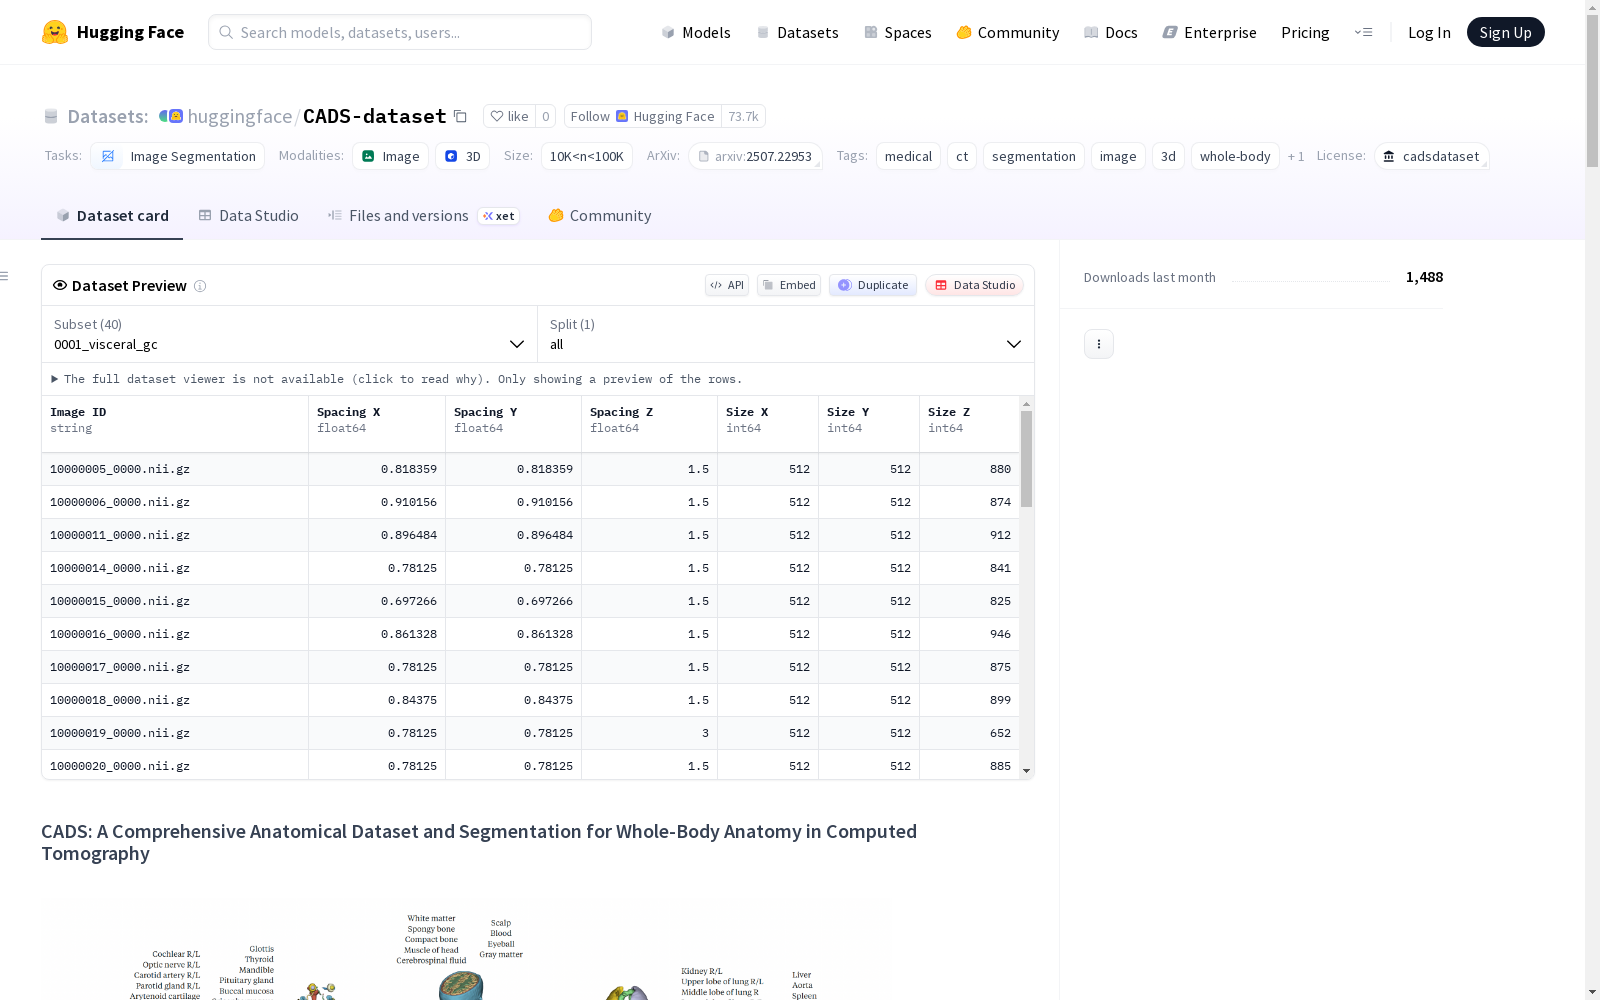
Task: Click the preview table vertical scrollbar thumb
Action: click(1026, 459)
